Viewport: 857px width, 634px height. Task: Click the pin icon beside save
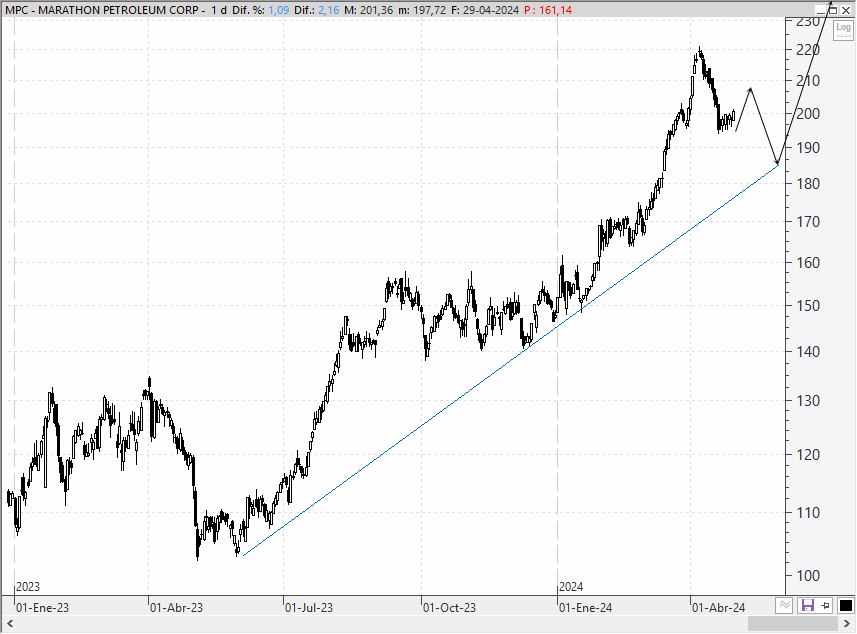click(x=825, y=606)
